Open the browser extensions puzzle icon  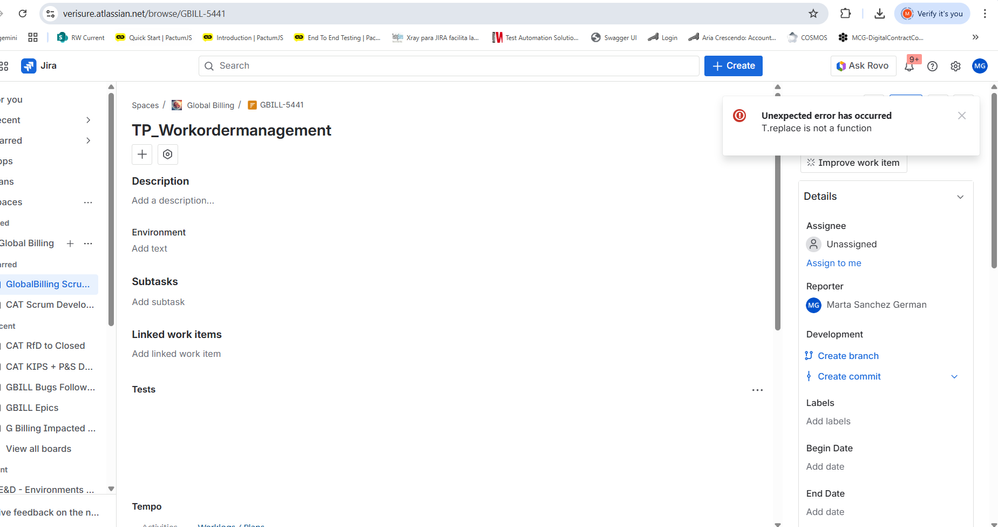point(845,13)
